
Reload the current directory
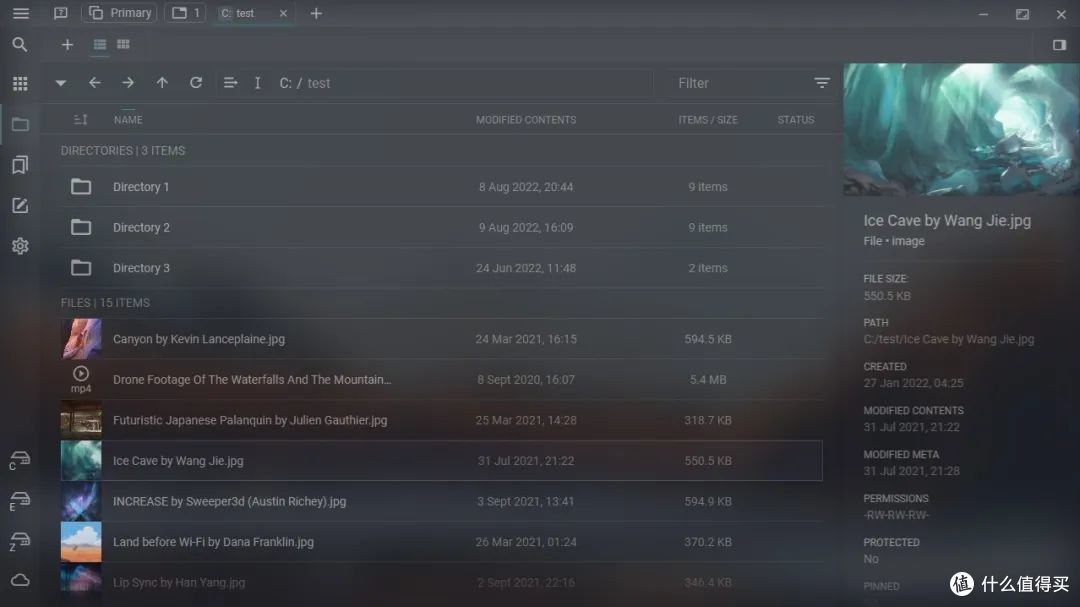[196, 83]
